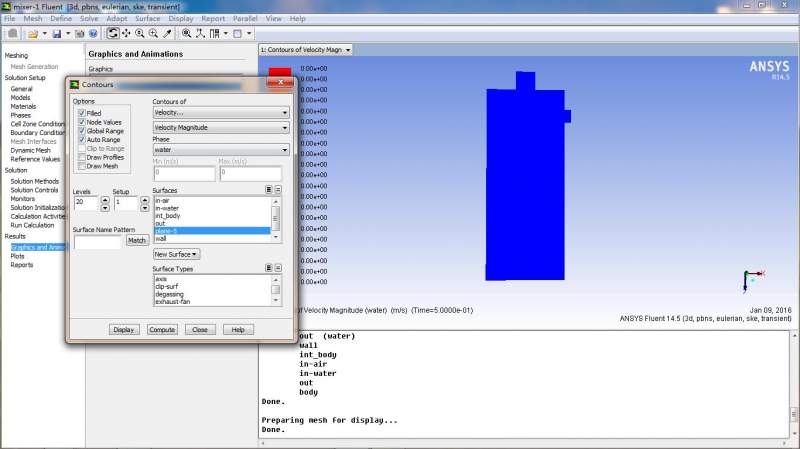
Task: Click the camera snapshot icon
Action: 80,34
